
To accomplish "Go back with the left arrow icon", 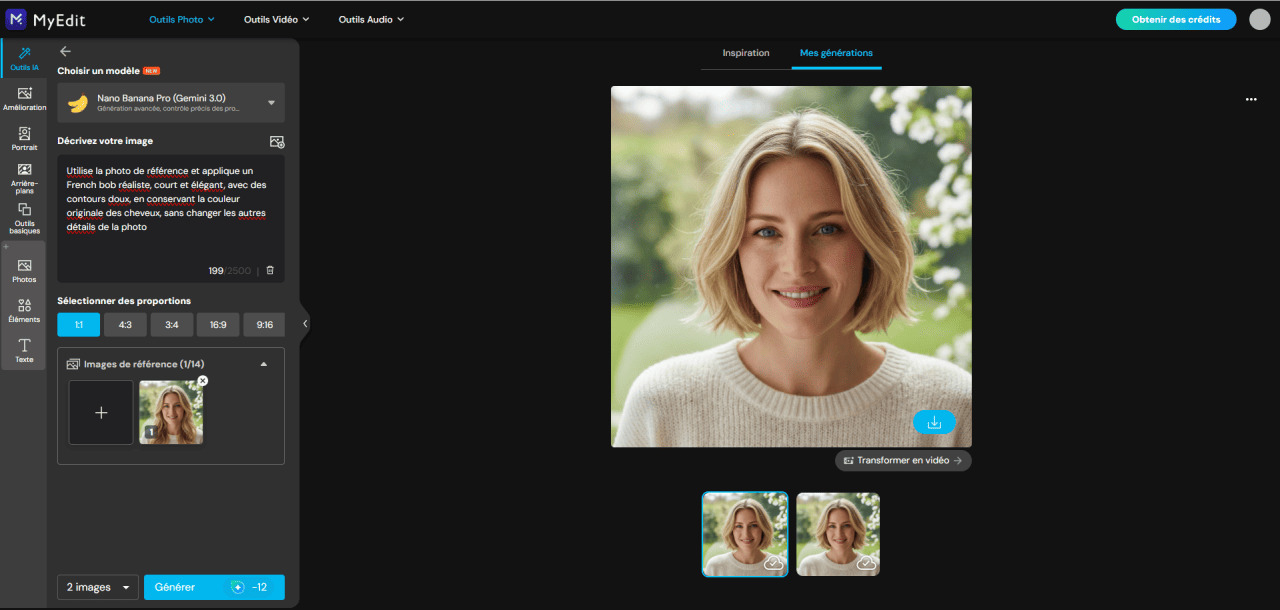I will 65,51.
